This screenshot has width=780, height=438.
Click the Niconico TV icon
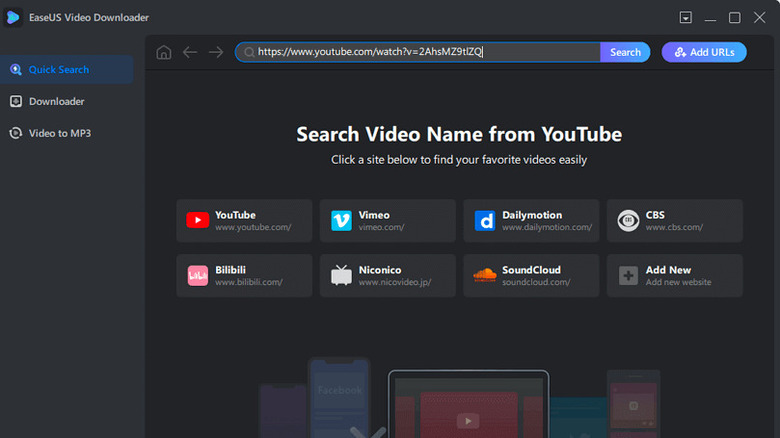(x=341, y=275)
